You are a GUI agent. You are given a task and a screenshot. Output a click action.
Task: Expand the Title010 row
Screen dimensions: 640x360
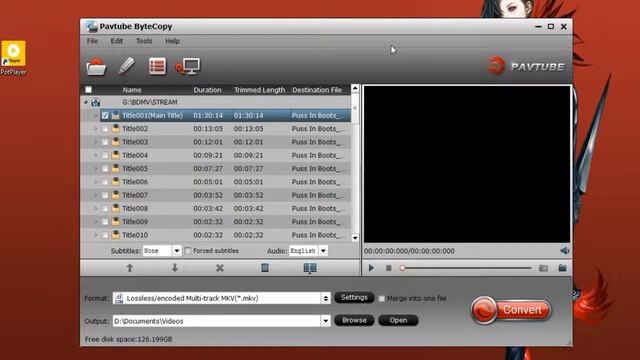96,235
